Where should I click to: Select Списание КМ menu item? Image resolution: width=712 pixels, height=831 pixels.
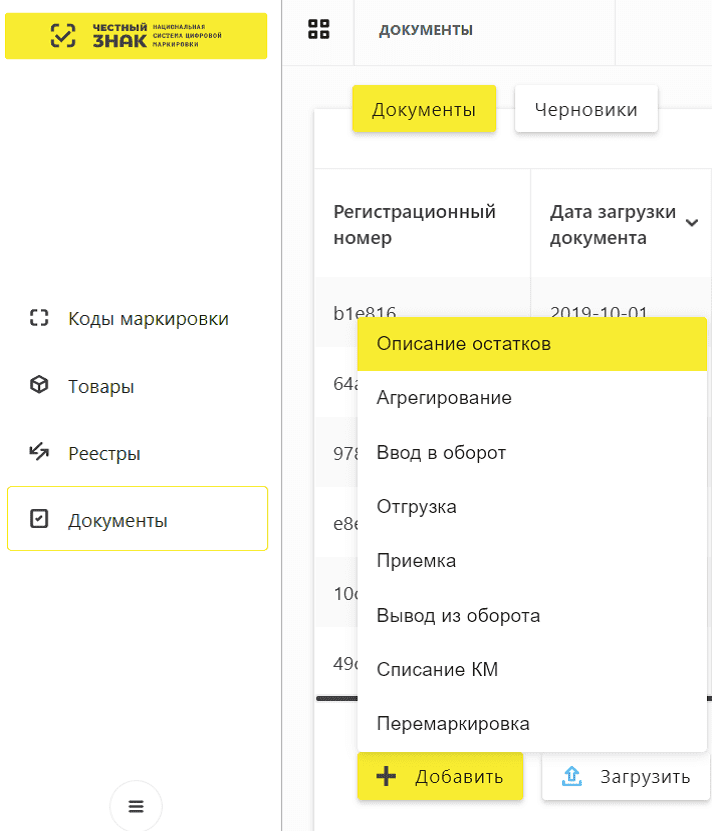point(437,670)
